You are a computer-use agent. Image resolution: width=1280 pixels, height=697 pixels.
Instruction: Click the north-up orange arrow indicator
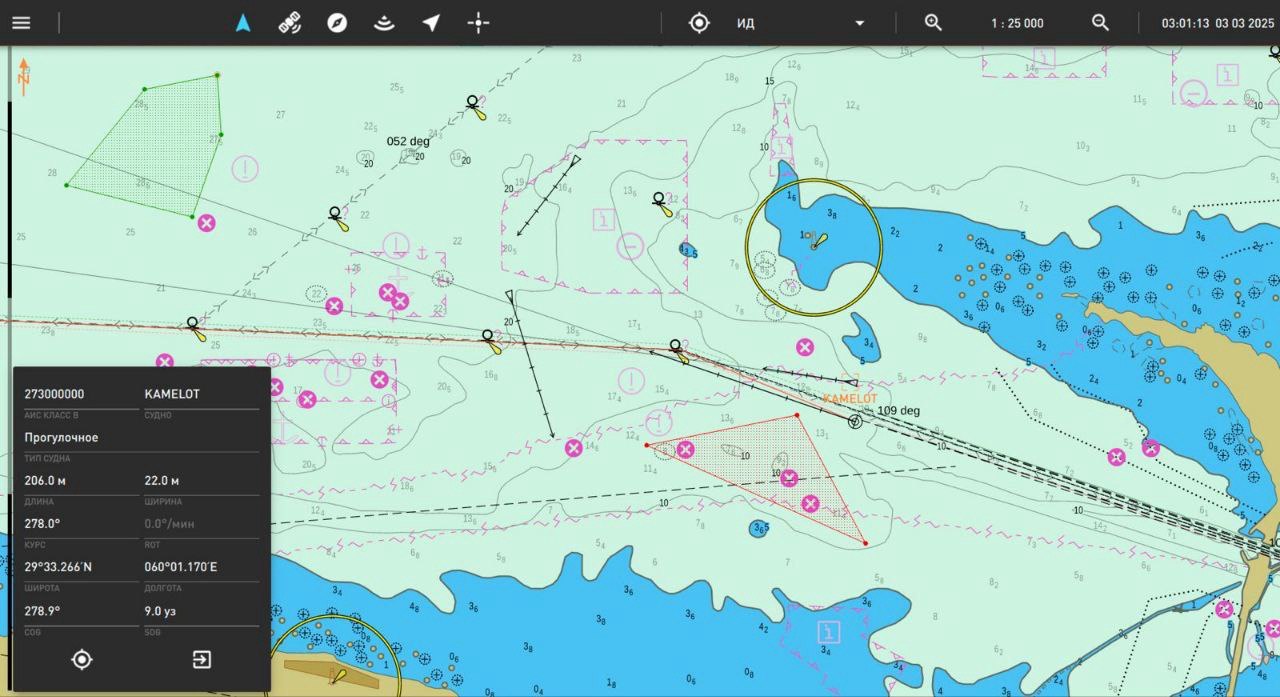pyautogui.click(x=23, y=76)
